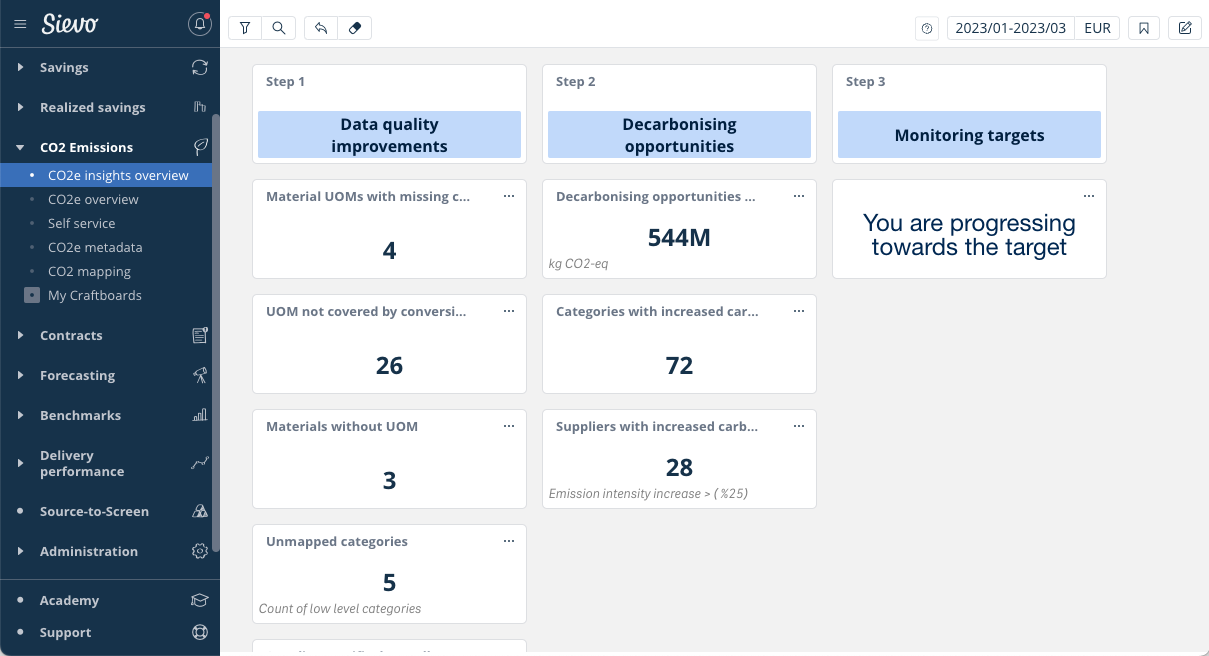Click the undo arrow button
Viewport: 1209px width, 656px height.
click(x=321, y=28)
